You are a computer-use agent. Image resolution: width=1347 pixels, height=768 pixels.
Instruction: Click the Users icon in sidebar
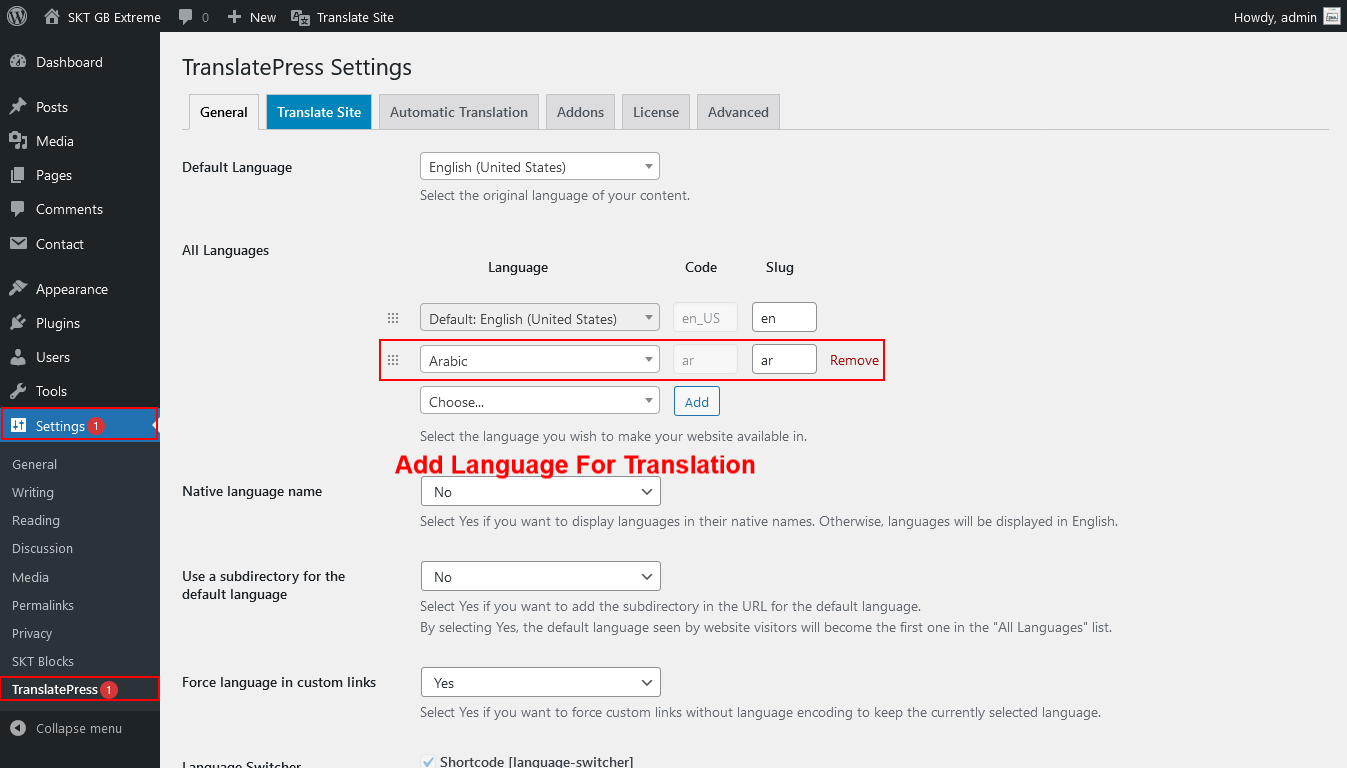(18, 357)
